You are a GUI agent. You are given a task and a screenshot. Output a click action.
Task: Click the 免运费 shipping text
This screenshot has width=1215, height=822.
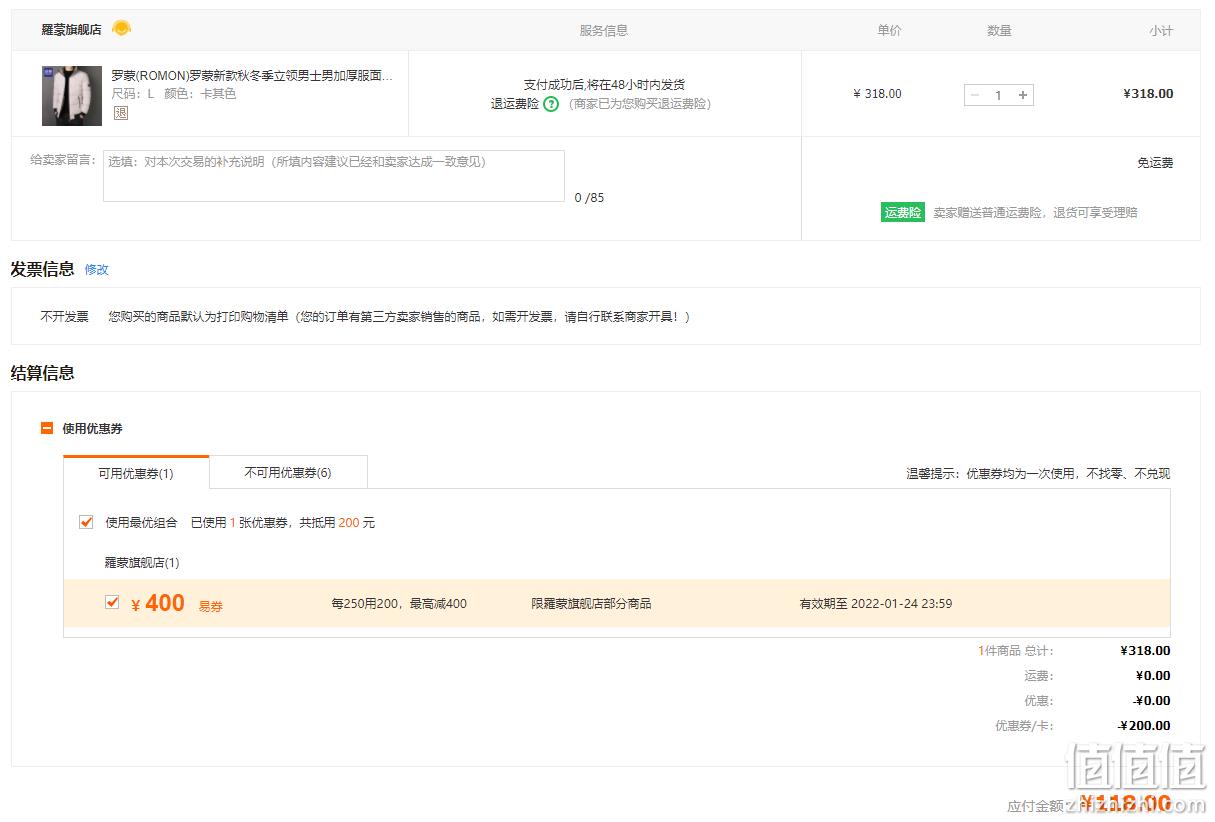pyautogui.click(x=1155, y=163)
